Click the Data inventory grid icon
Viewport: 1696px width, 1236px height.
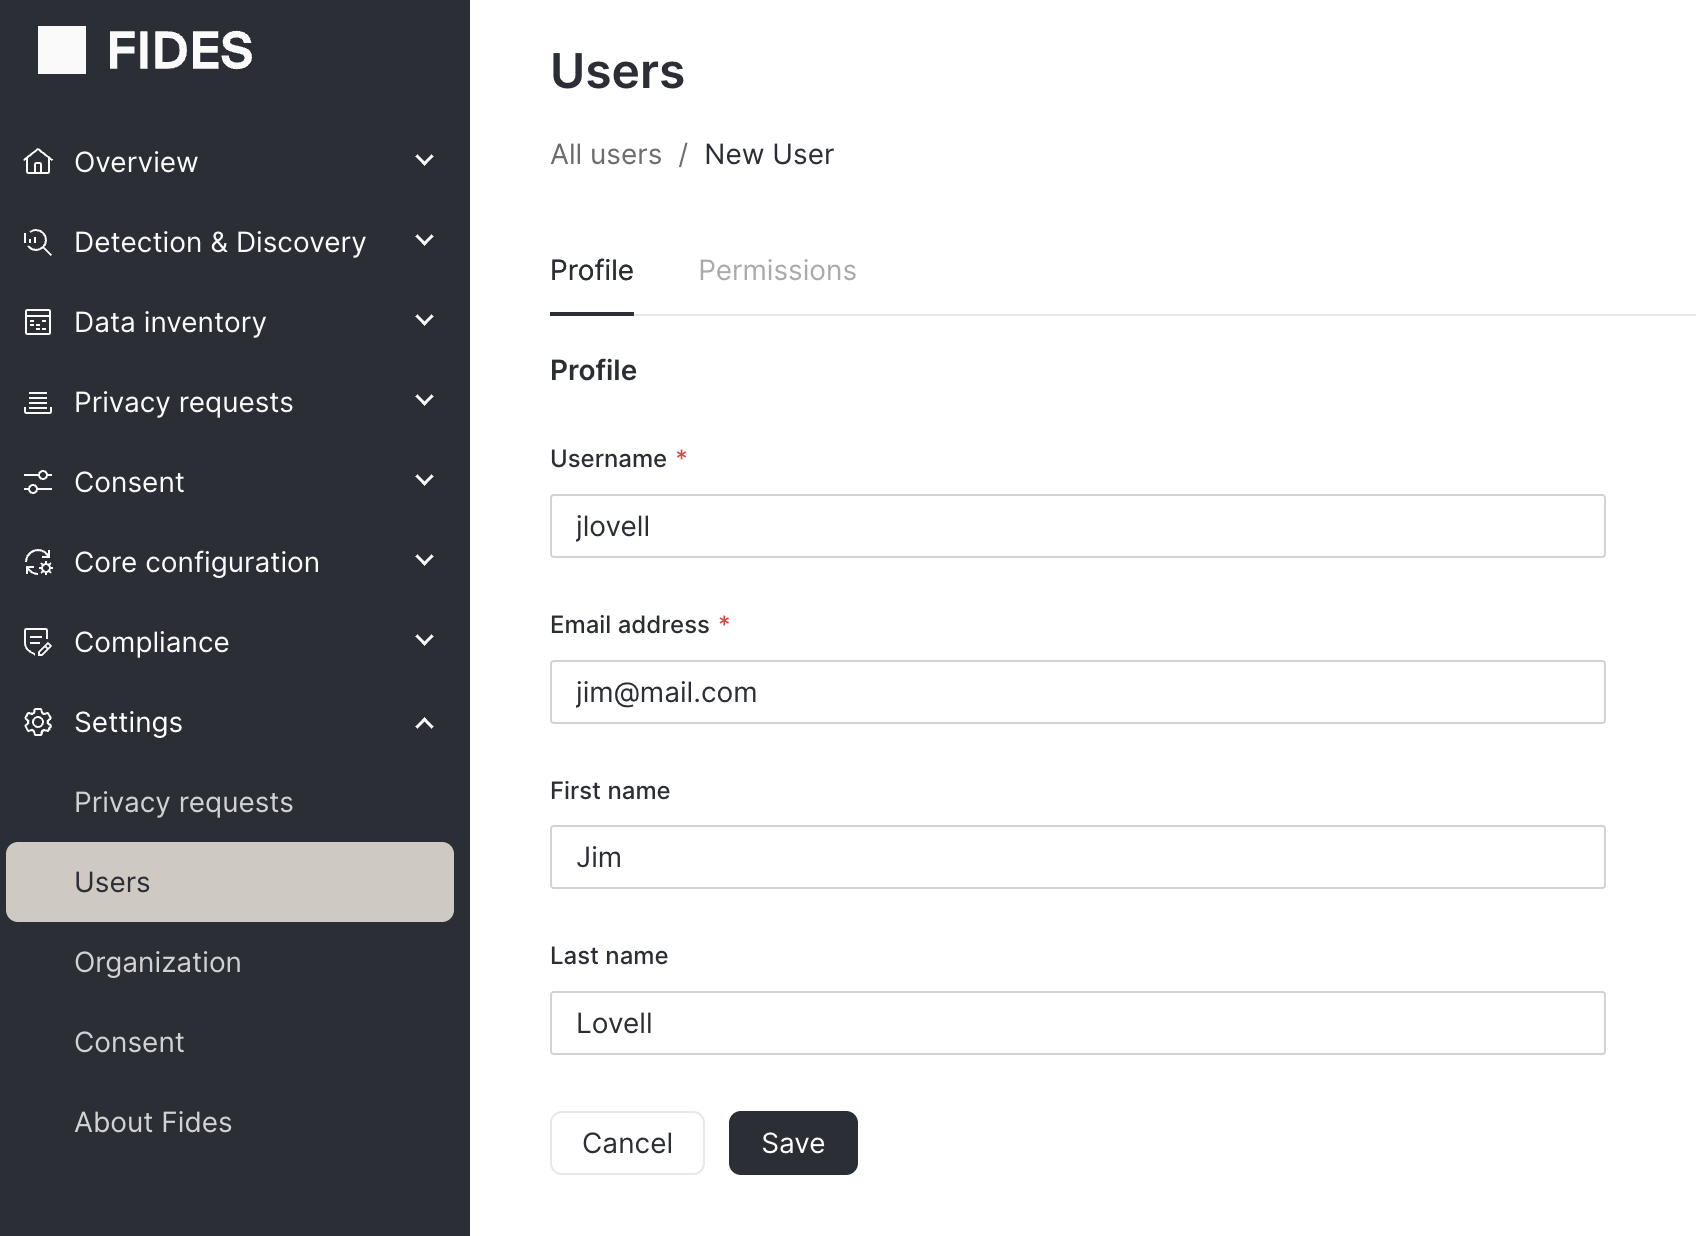coord(38,321)
